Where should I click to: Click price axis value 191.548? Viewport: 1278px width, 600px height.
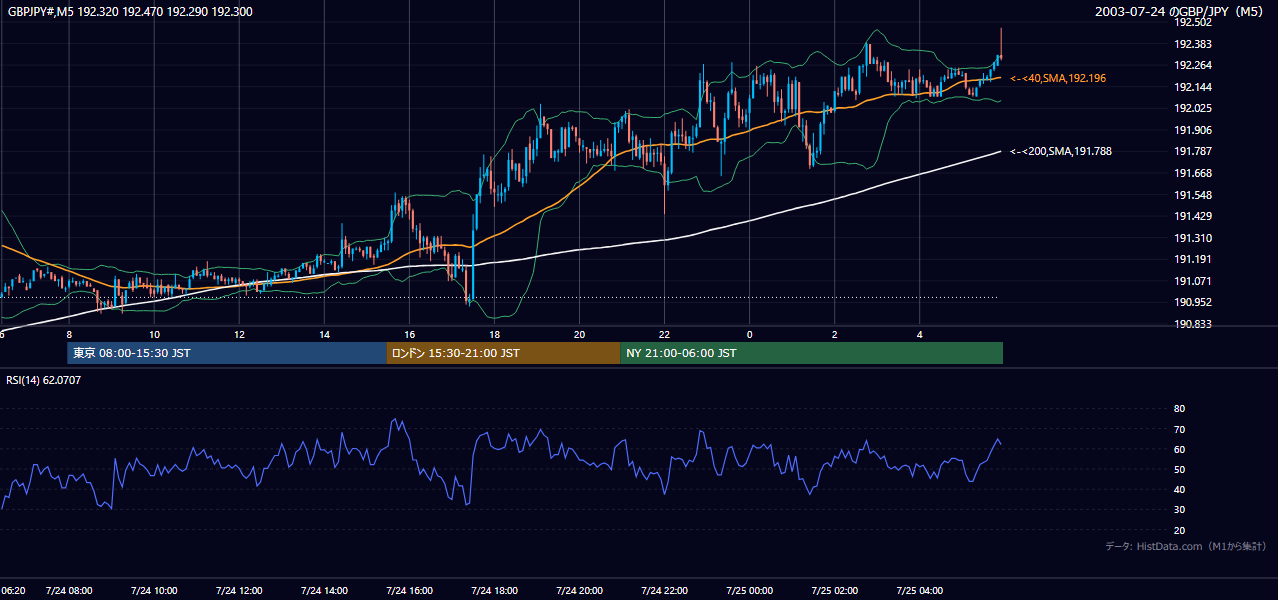(x=1193, y=195)
